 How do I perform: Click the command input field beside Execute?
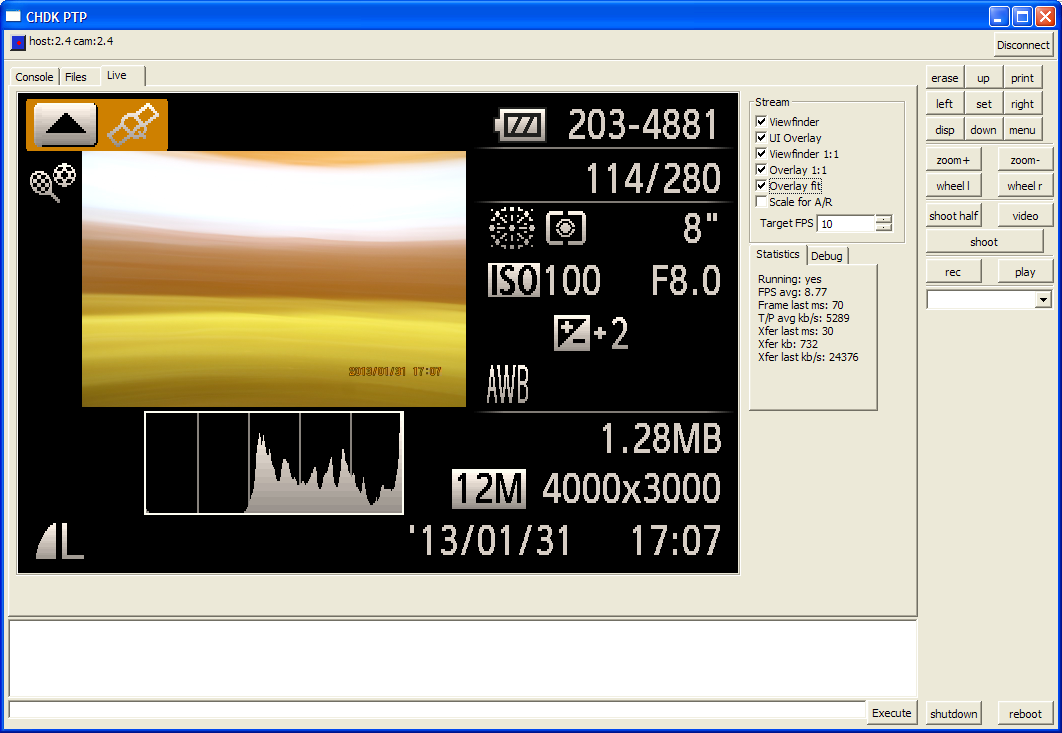click(438, 711)
